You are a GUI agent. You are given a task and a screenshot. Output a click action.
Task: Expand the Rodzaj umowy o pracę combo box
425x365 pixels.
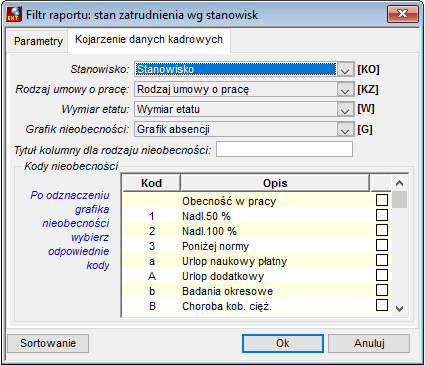[345, 89]
